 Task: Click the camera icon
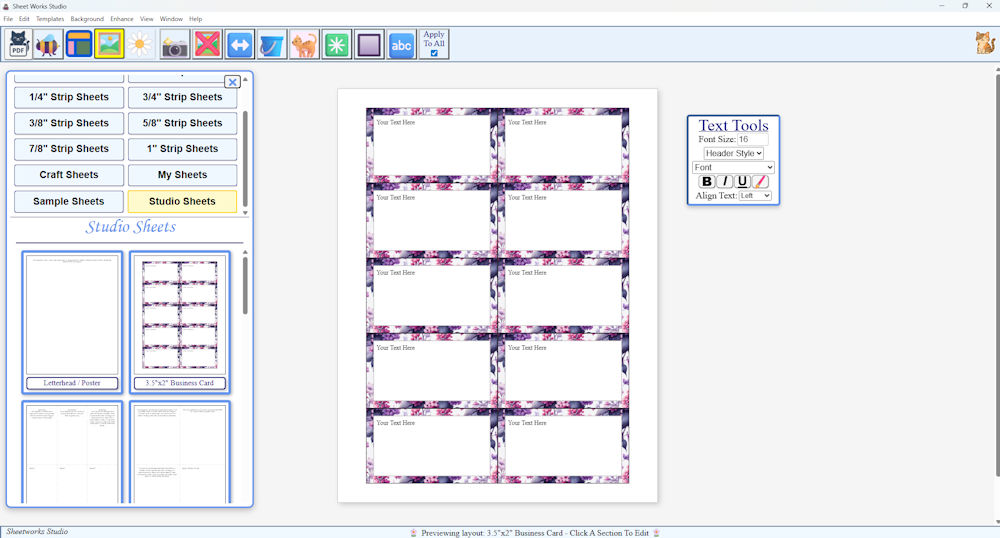(x=175, y=44)
